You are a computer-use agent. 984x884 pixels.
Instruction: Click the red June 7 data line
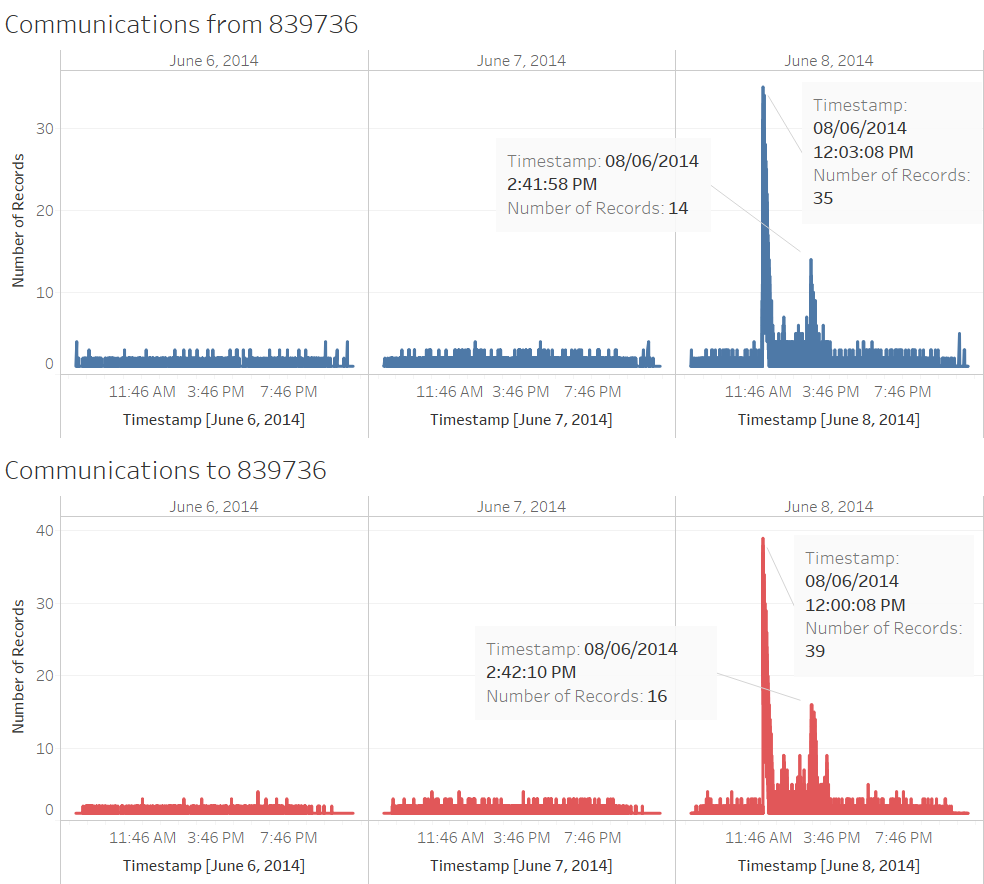(x=521, y=807)
